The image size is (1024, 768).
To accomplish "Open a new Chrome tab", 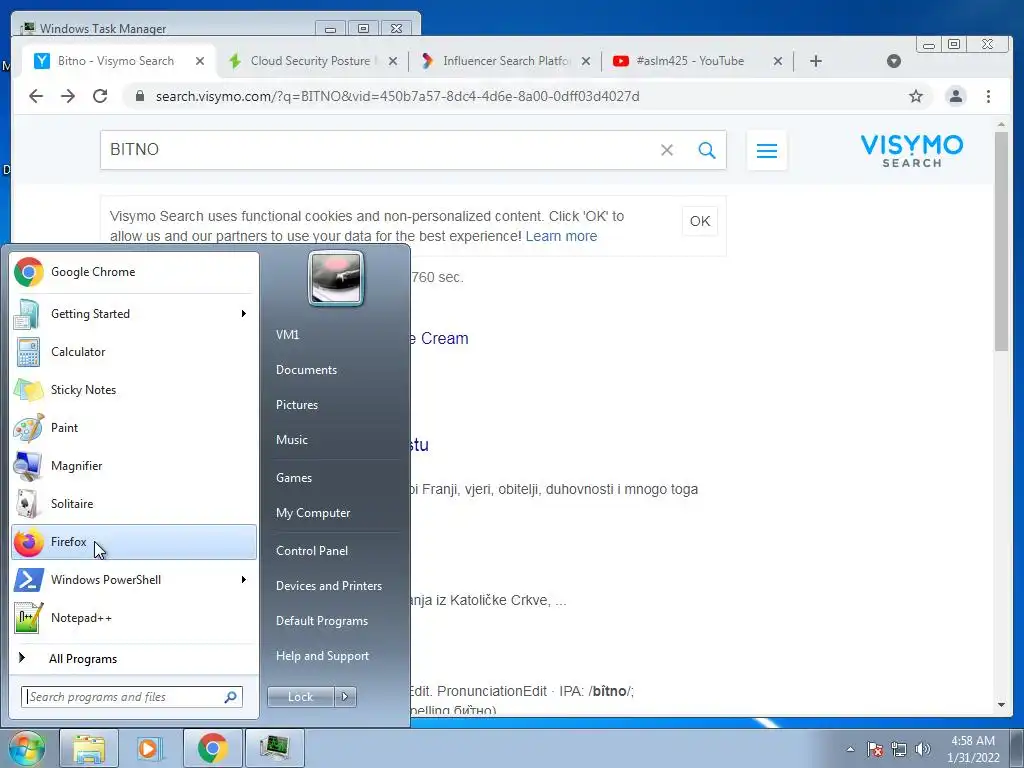I will pyautogui.click(x=816, y=61).
